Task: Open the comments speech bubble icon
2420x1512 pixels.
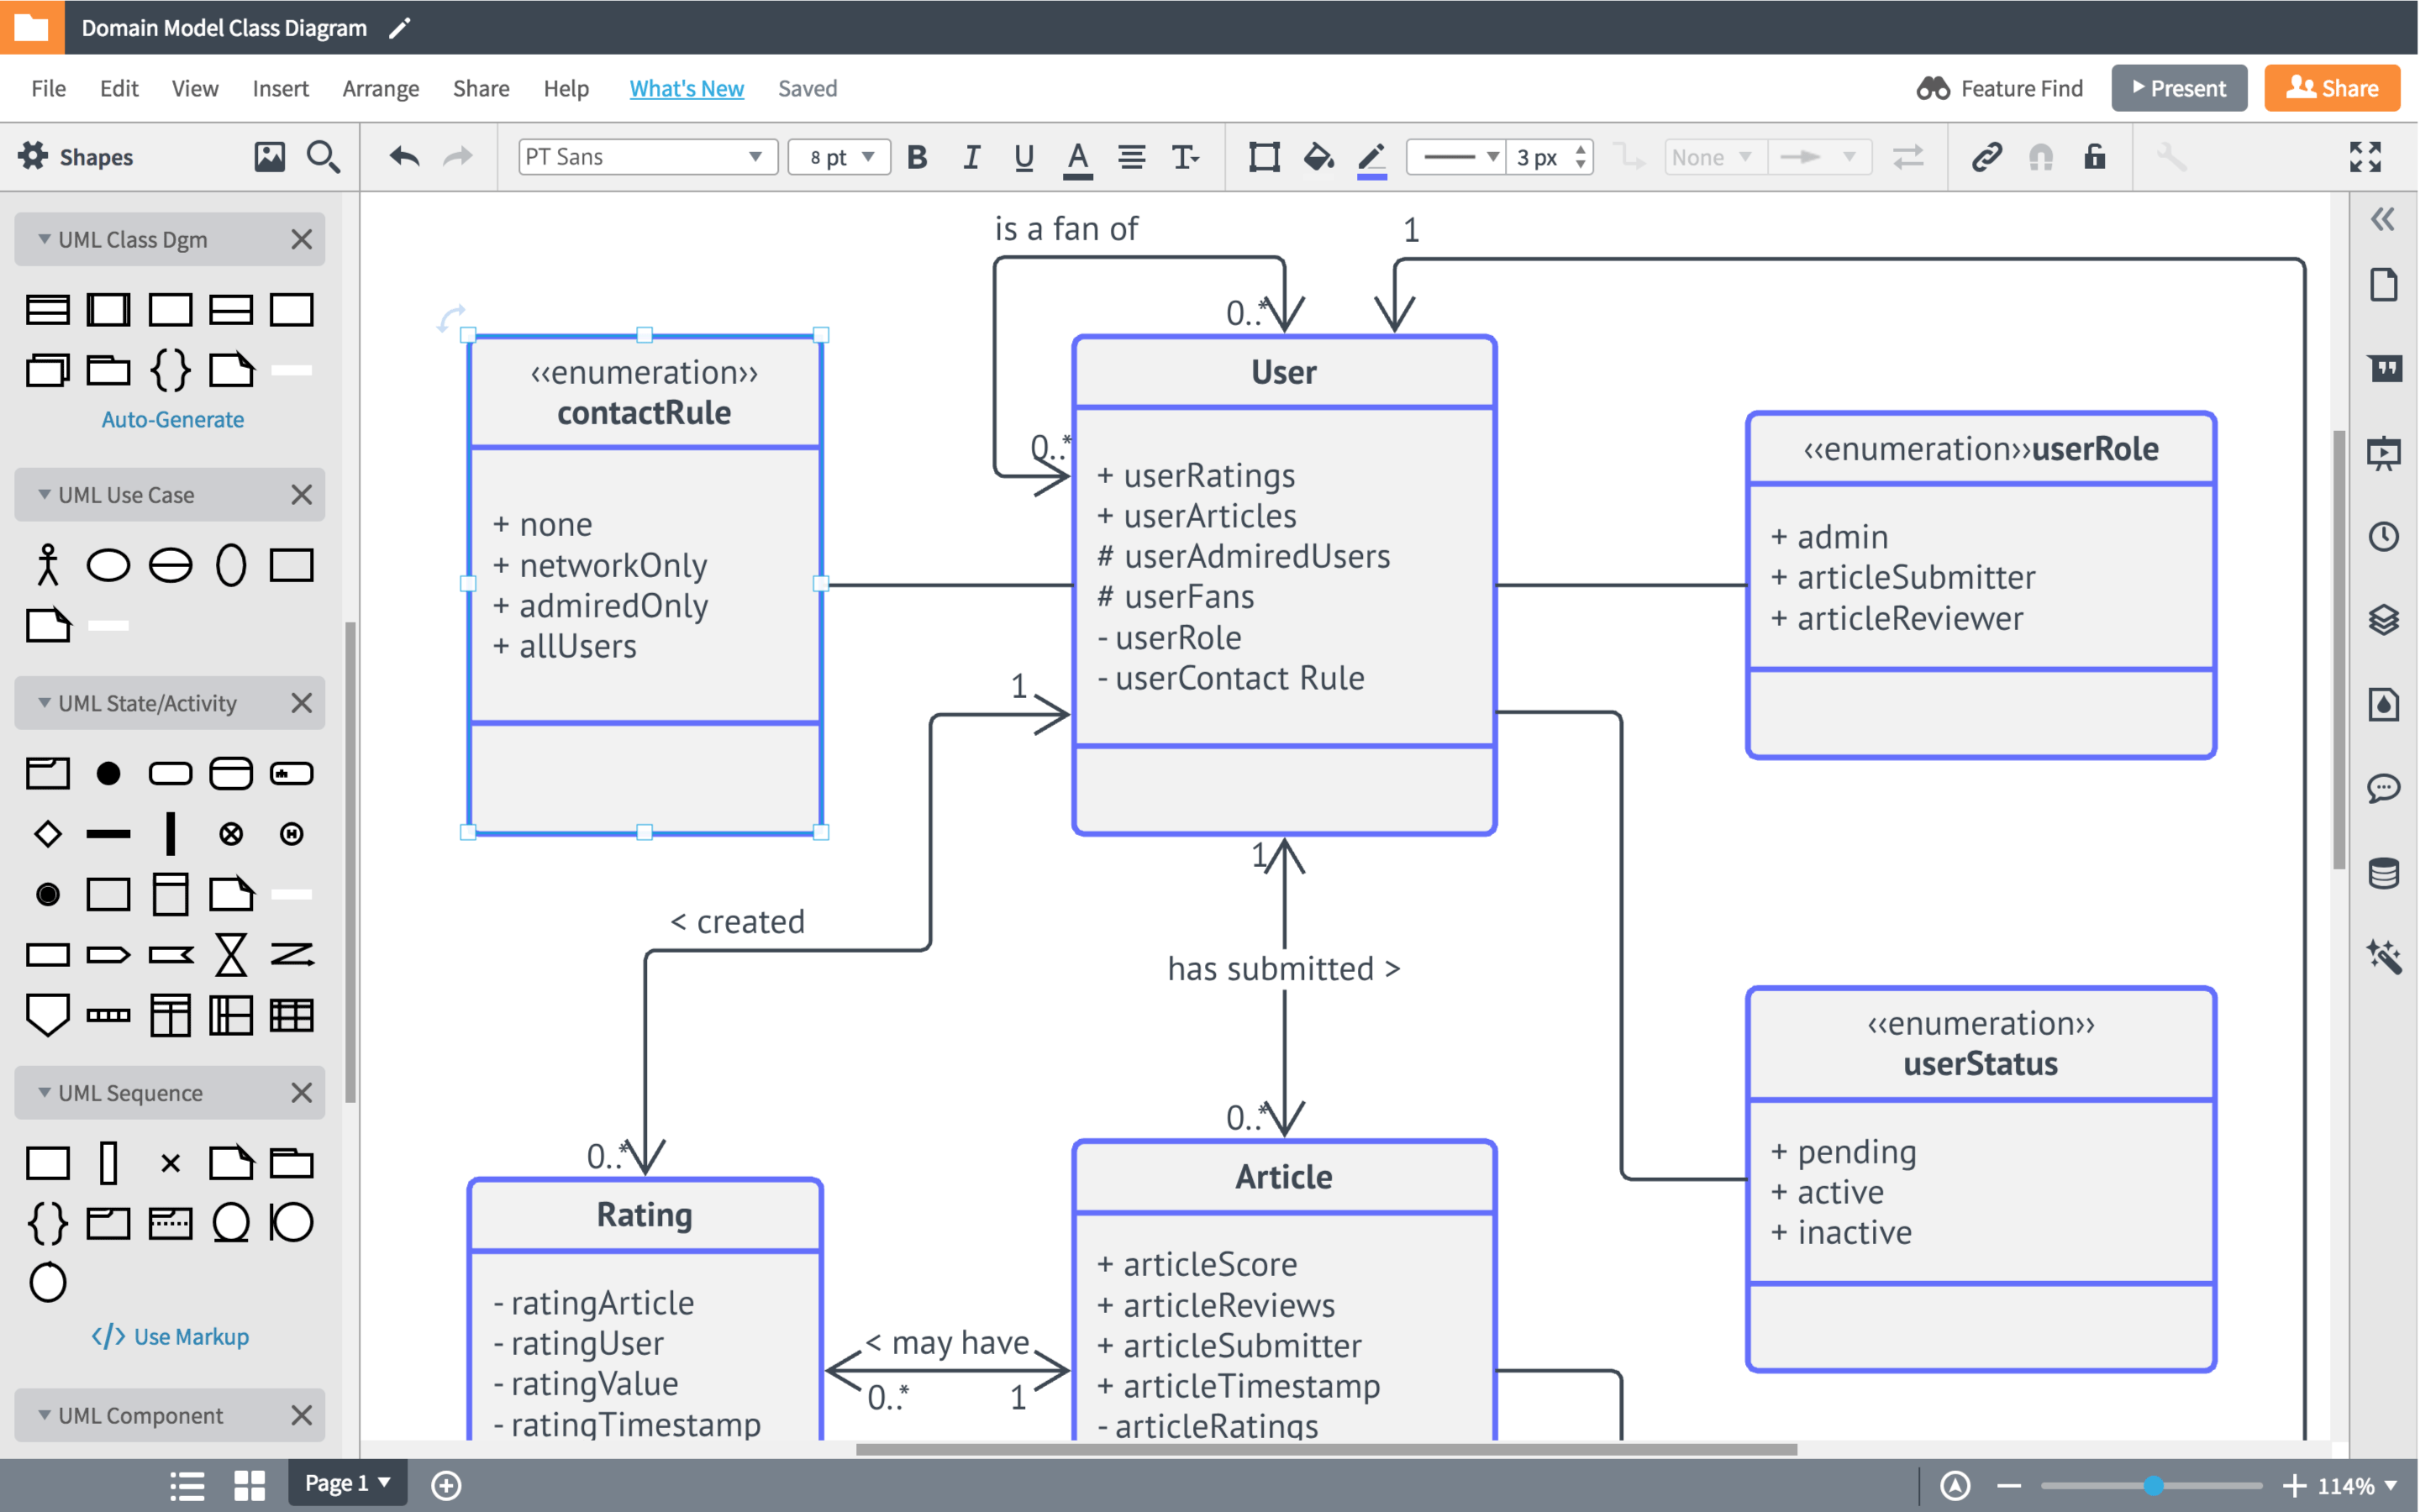Action: 2383,788
